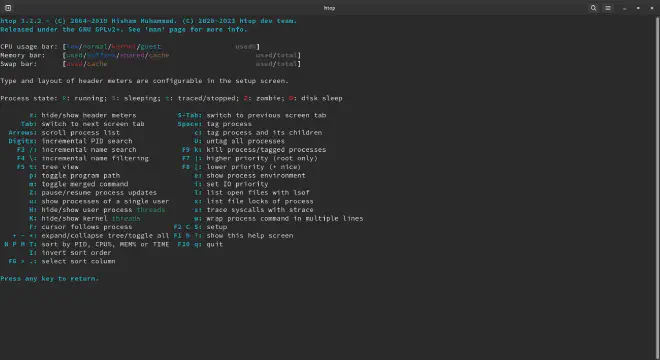This screenshot has width=660, height=360.
Task: Open the terminal search icon
Action: [593, 8]
